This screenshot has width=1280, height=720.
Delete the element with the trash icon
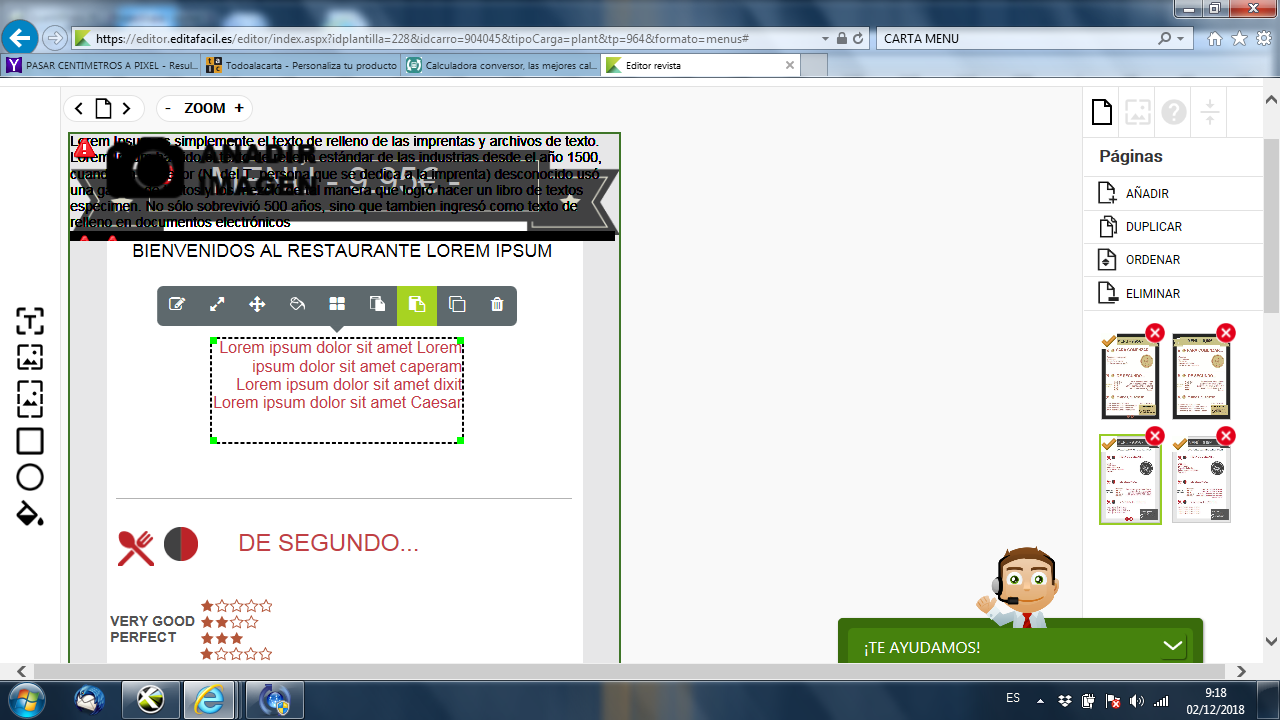[497, 305]
